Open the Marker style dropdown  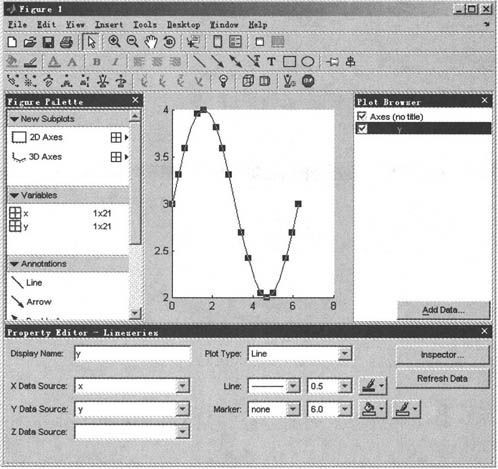[293, 409]
